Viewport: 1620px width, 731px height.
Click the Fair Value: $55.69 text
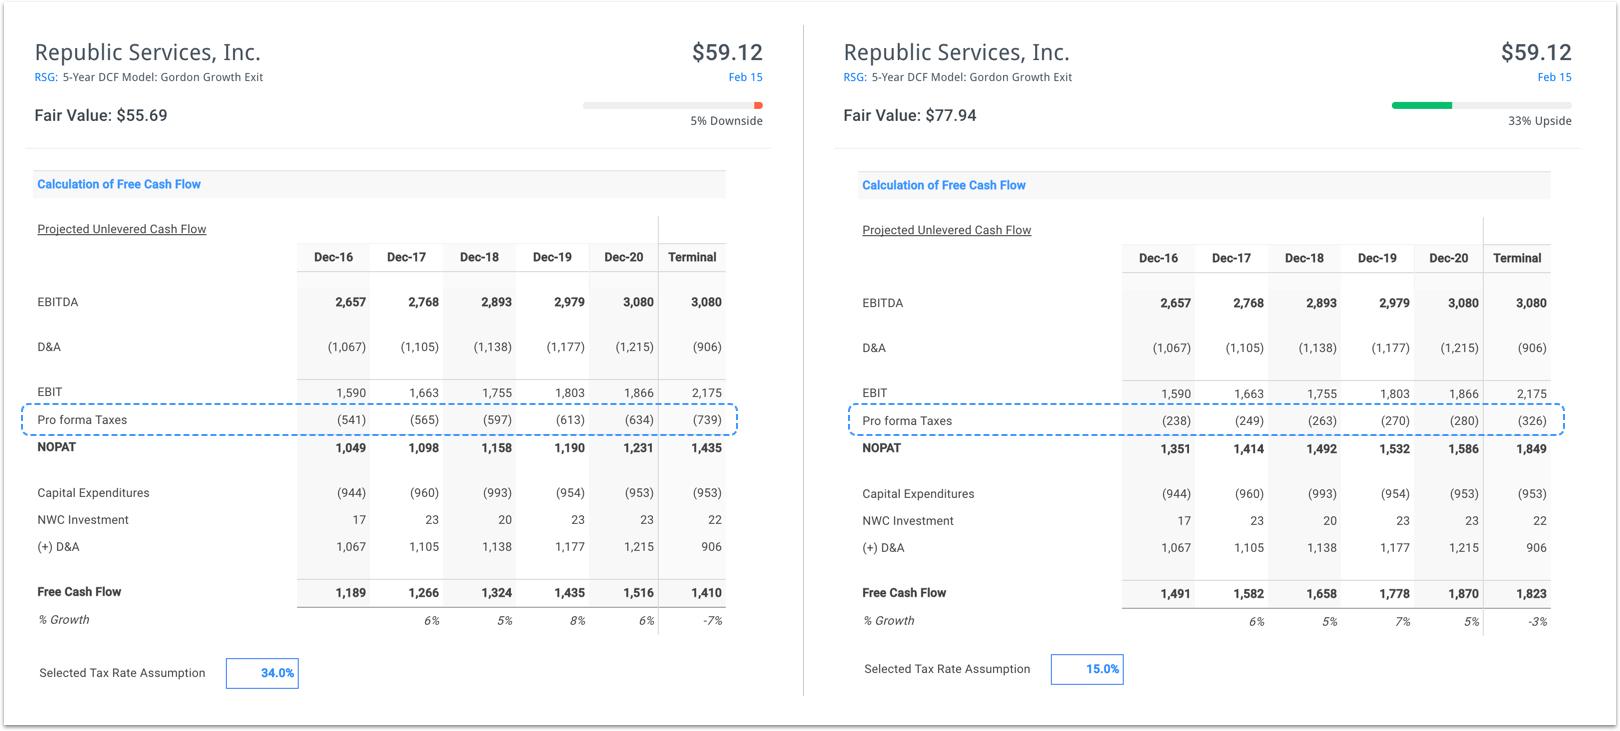click(x=101, y=115)
